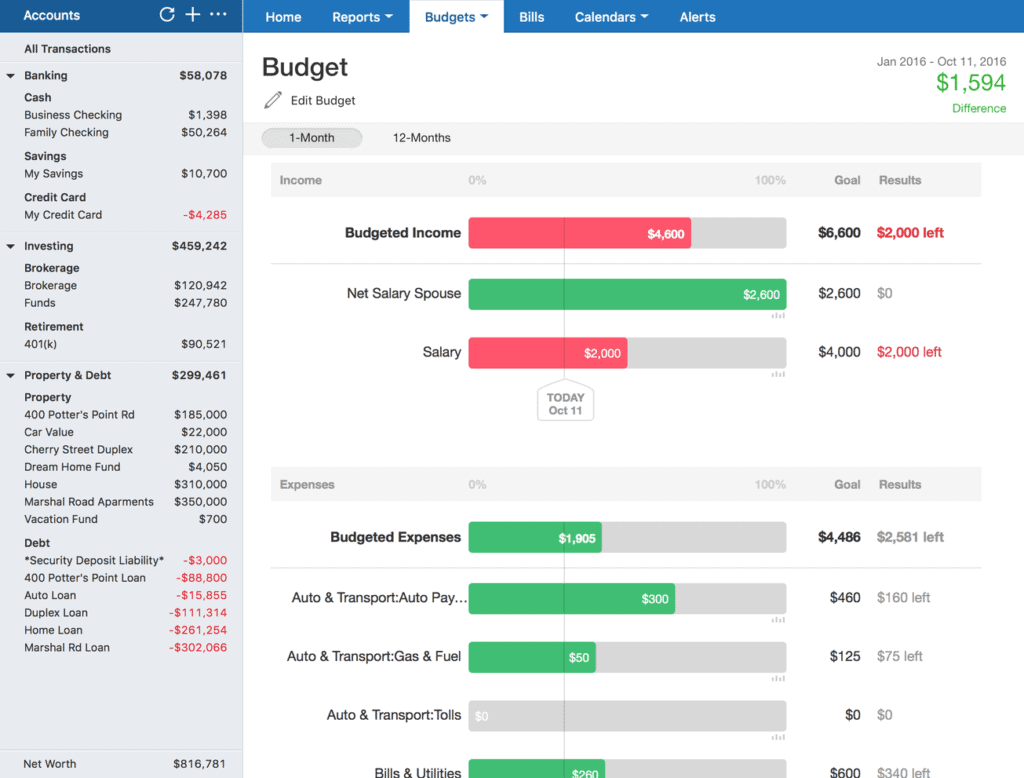The width and height of the screenshot is (1024, 778).
Task: Go to the Home tab
Action: (283, 16)
